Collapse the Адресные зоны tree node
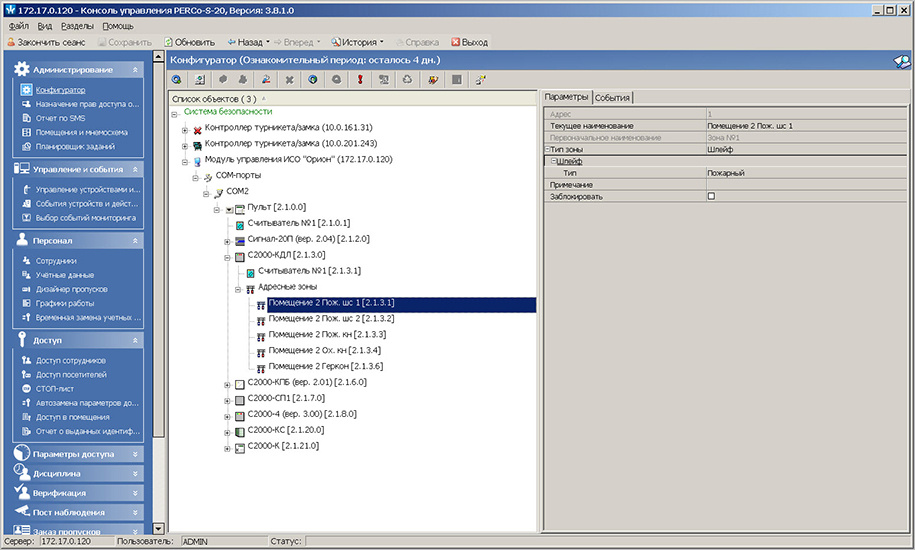Viewport: 915px width, 550px height. pyautogui.click(x=239, y=288)
